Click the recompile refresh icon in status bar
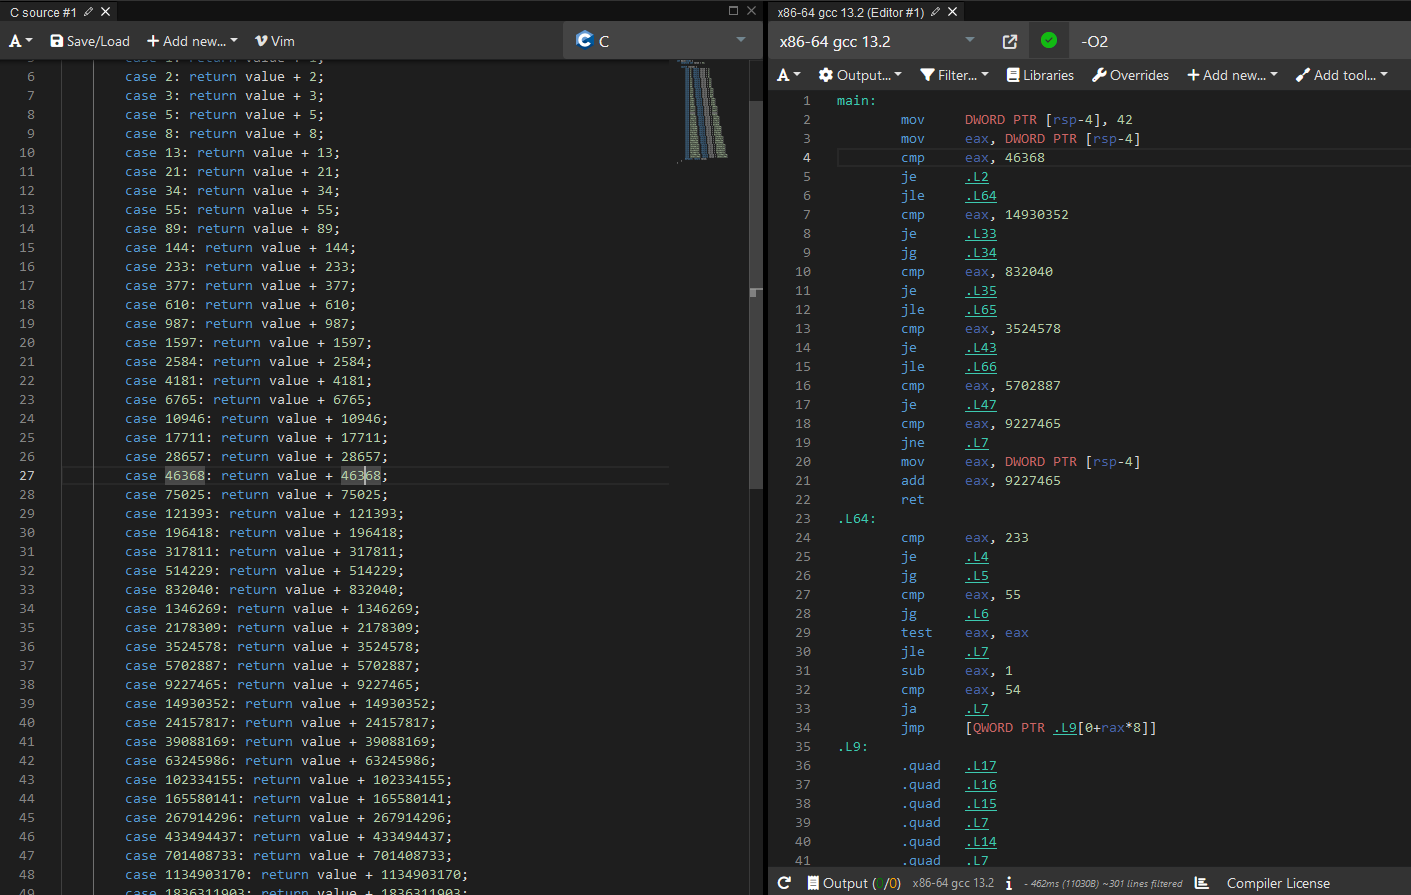 [784, 883]
